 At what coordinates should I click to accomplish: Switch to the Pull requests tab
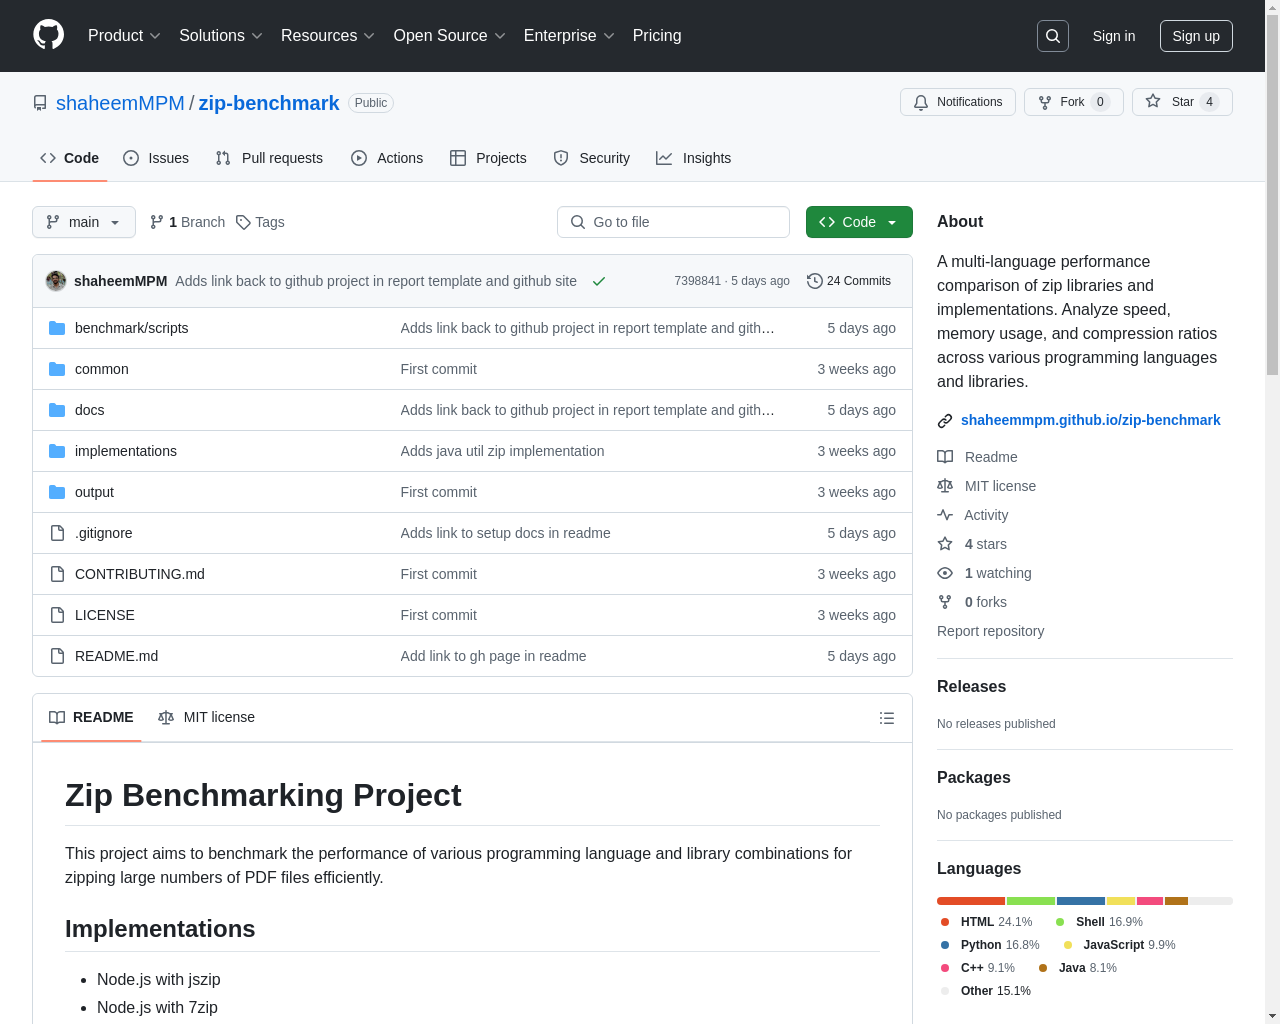(x=269, y=158)
